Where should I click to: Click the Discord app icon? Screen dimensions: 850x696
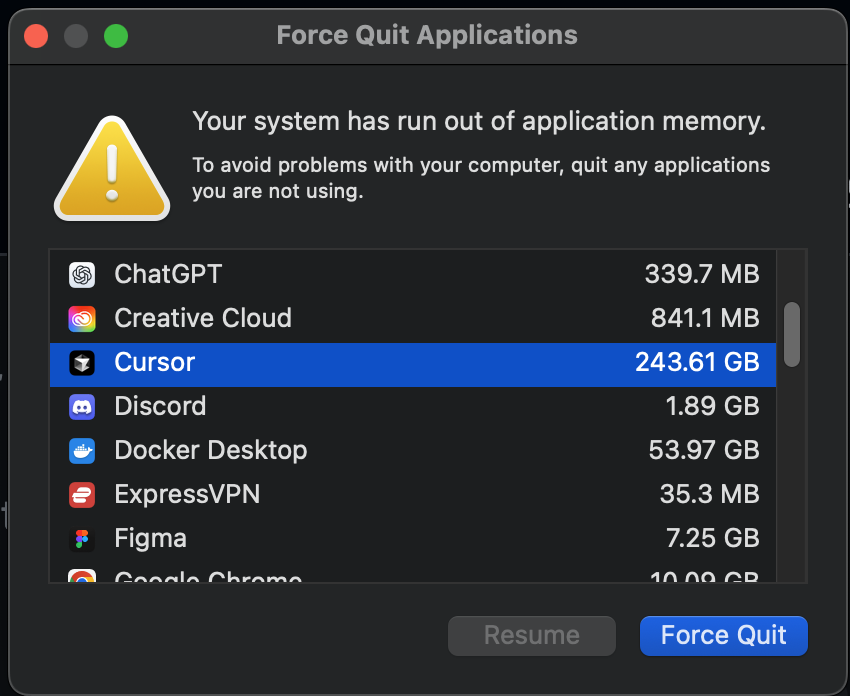pyautogui.click(x=82, y=406)
